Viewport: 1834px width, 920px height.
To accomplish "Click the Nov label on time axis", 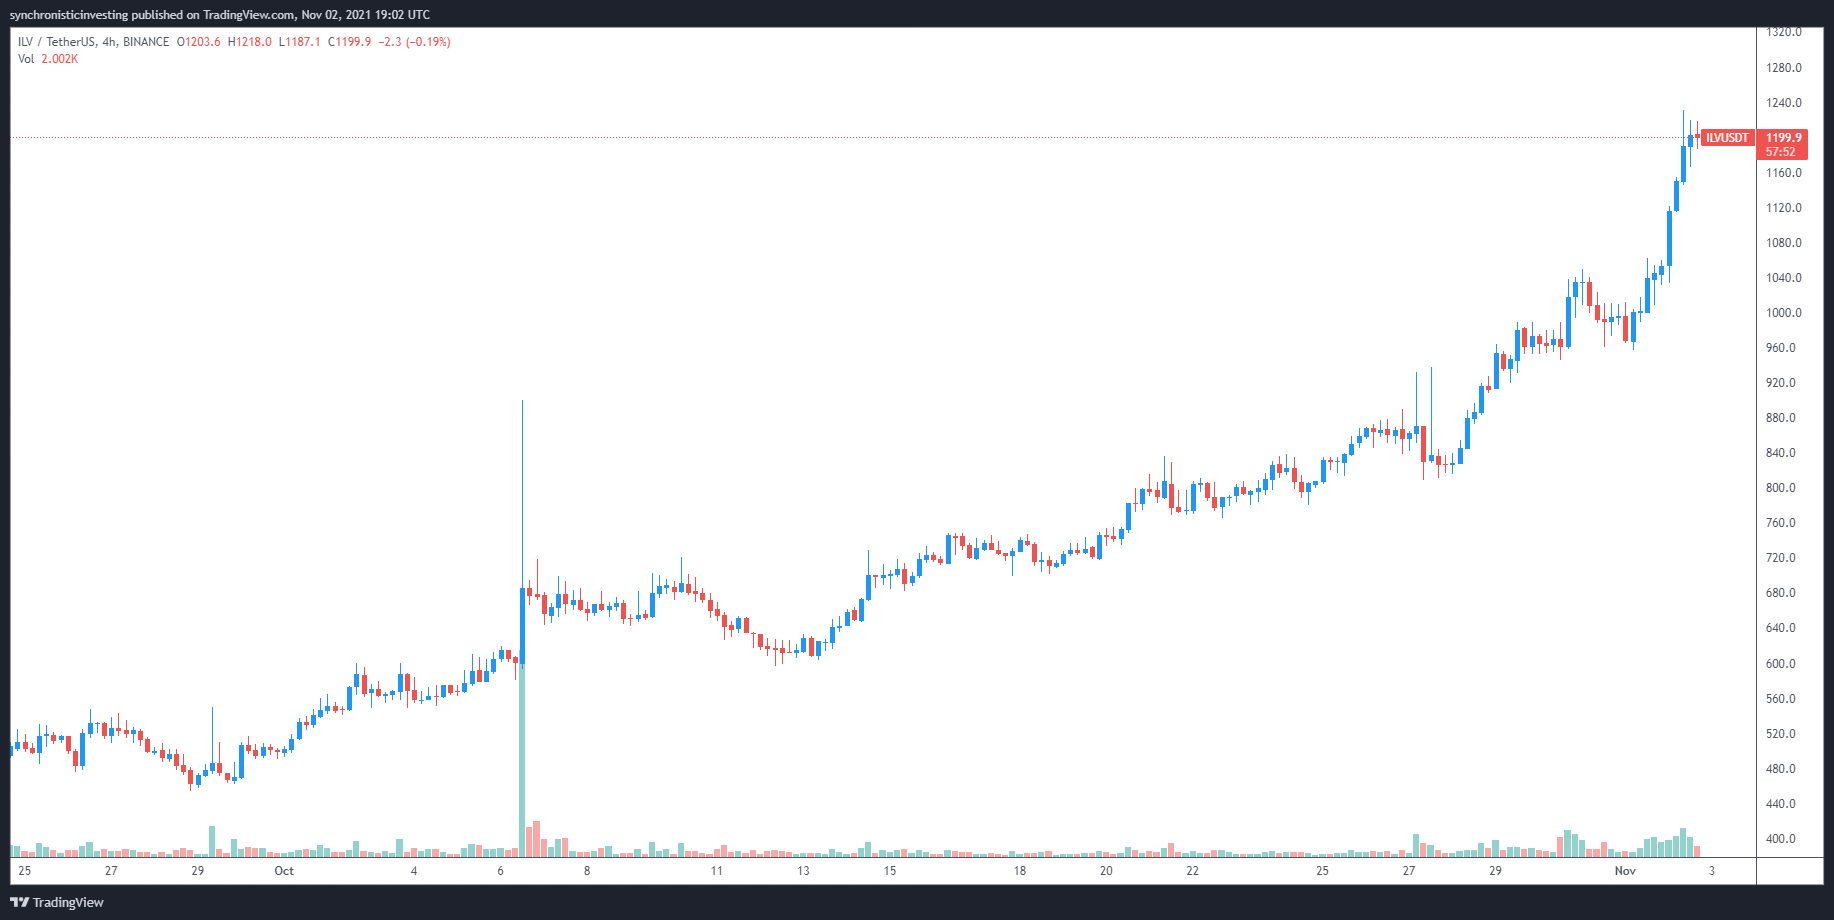I will click(x=1625, y=871).
